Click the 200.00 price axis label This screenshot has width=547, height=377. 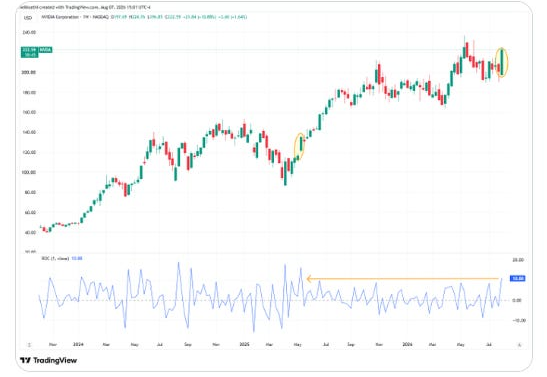click(29, 73)
